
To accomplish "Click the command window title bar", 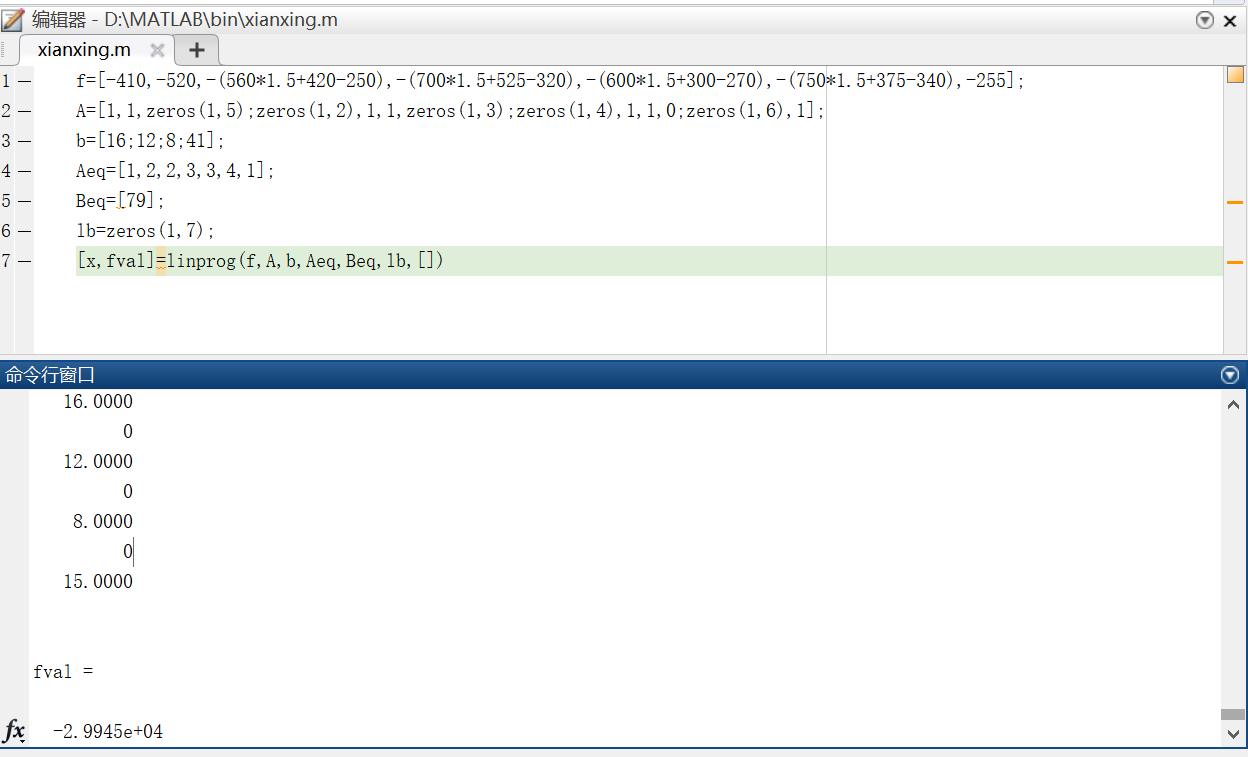I will 624,375.
